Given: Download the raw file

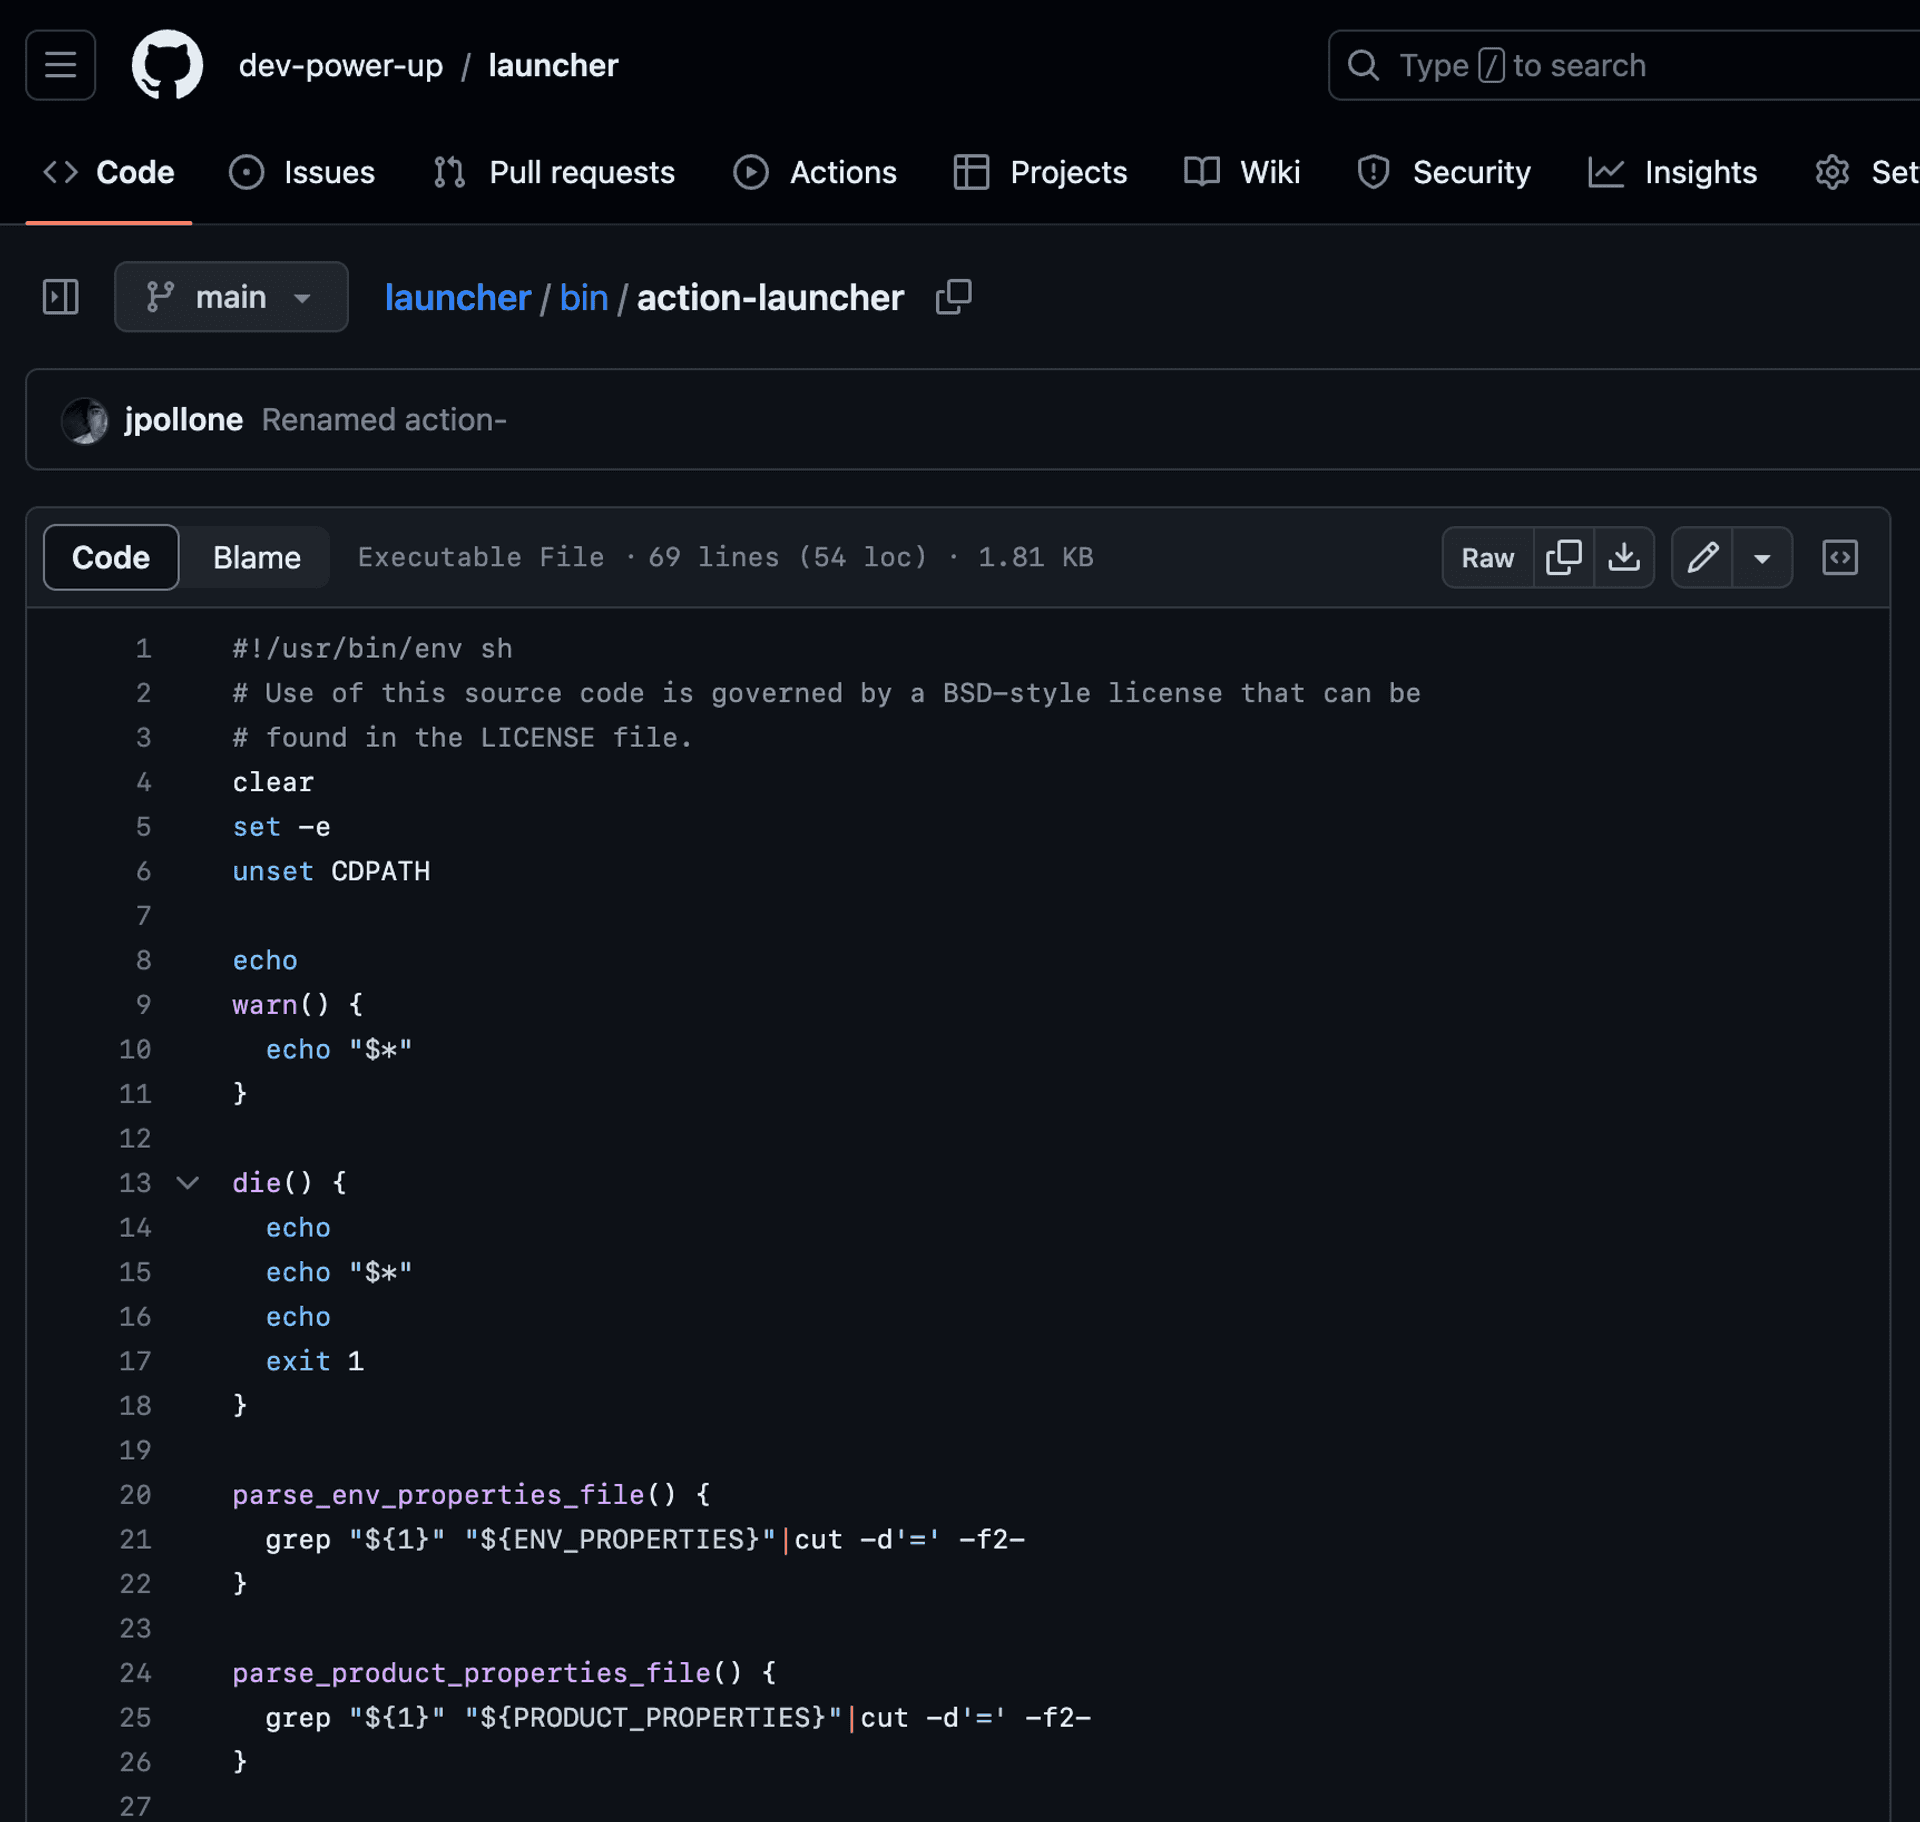Looking at the screenshot, I should pos(1624,557).
